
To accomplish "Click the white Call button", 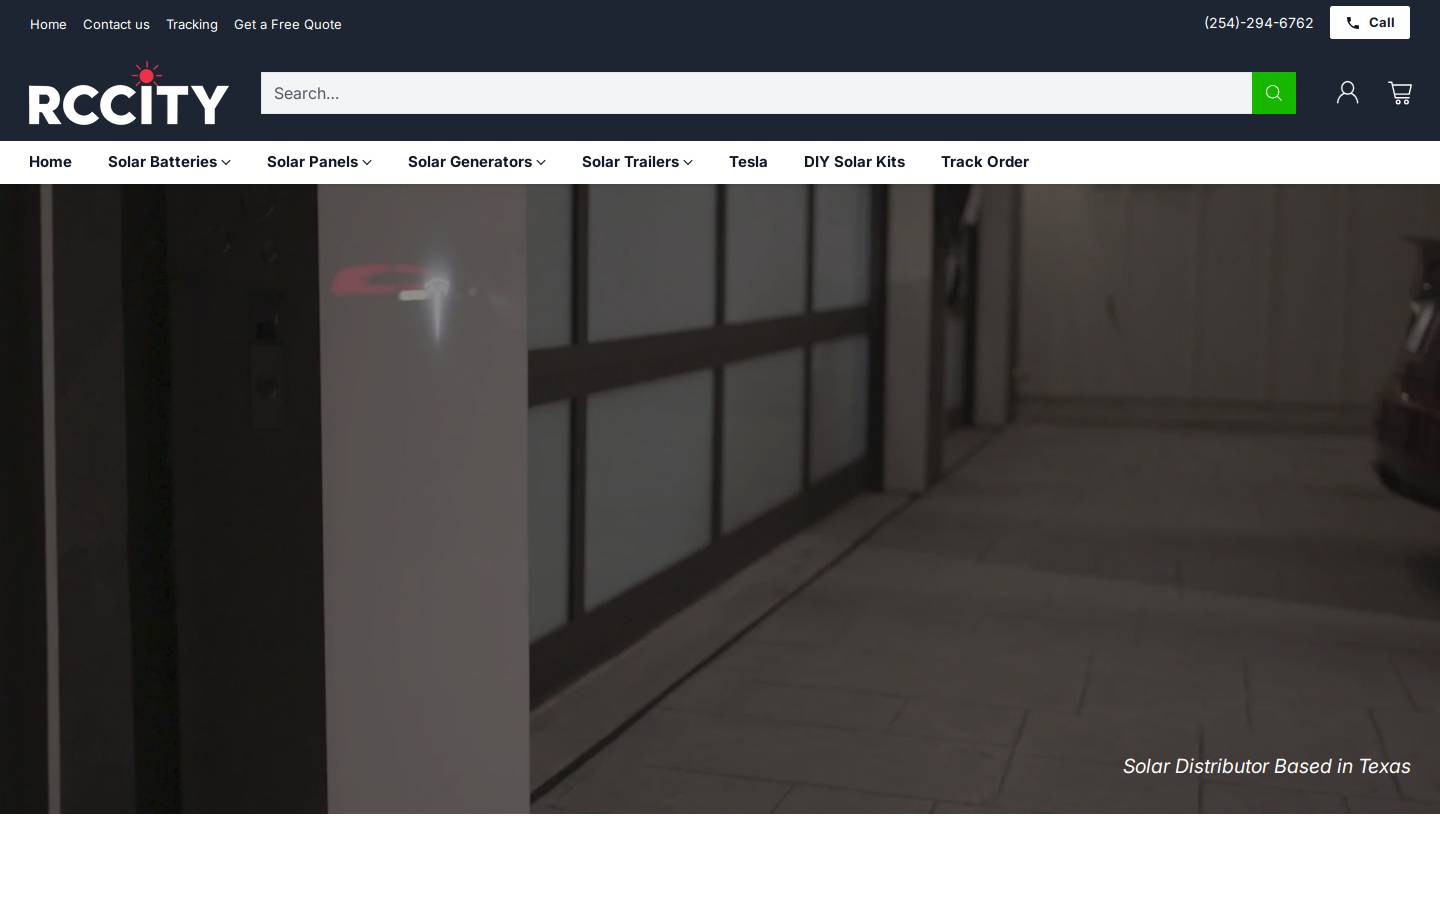I will (x=1369, y=23).
